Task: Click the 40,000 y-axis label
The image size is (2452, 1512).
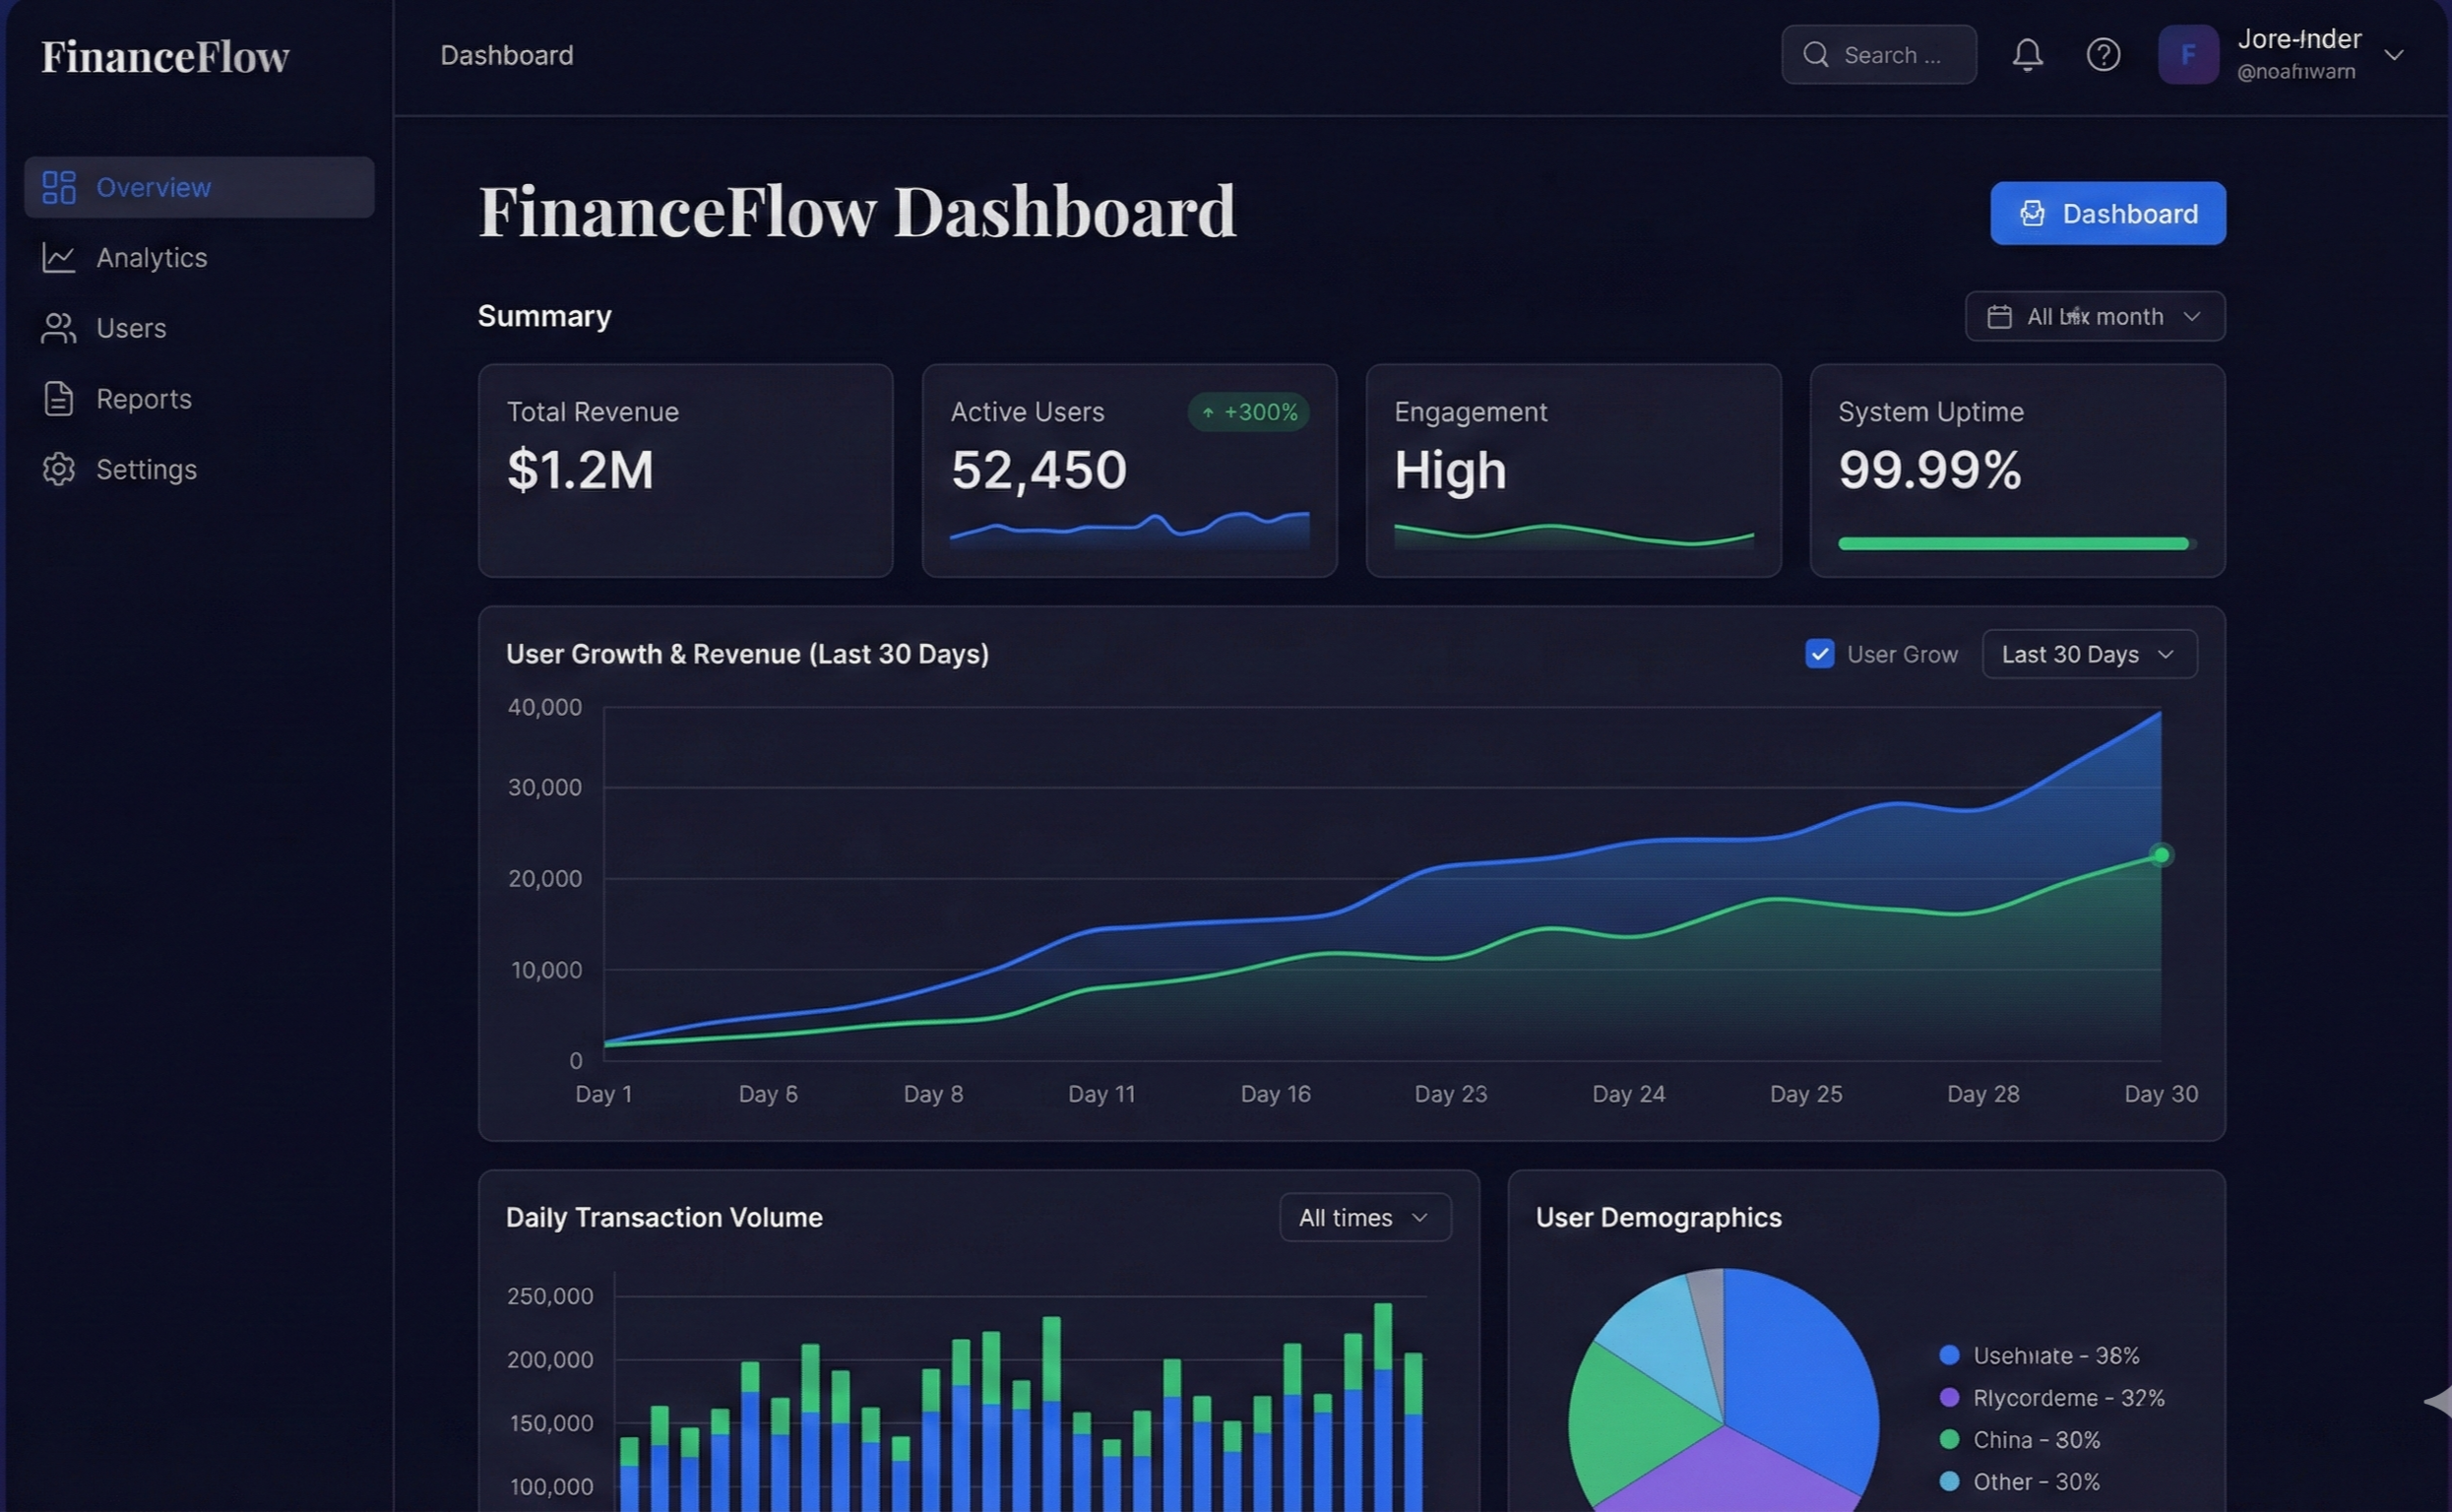Action: tap(544, 708)
